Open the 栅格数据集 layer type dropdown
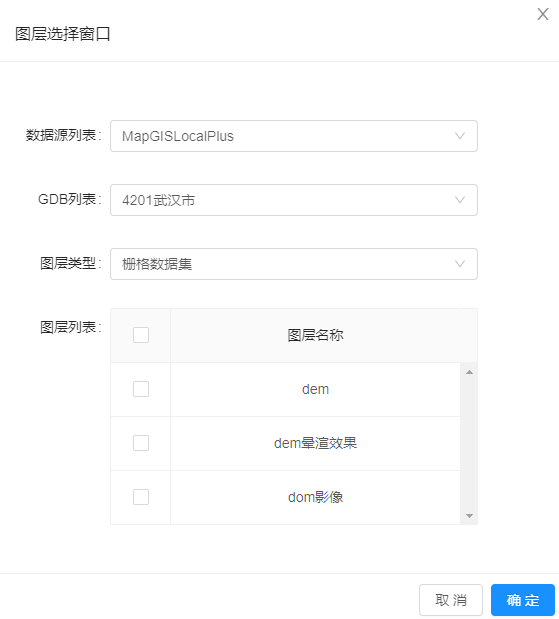 pos(294,264)
